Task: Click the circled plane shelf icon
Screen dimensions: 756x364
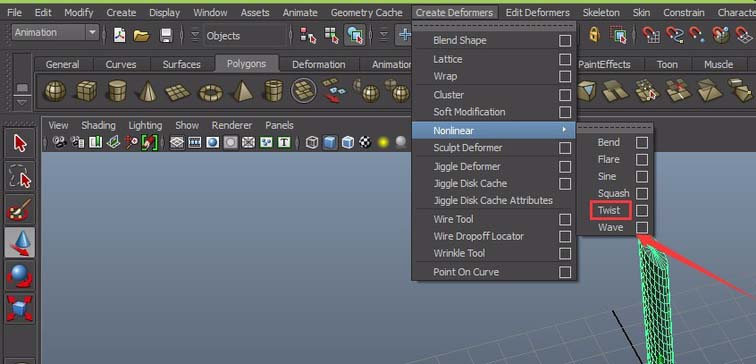Action: [304, 91]
